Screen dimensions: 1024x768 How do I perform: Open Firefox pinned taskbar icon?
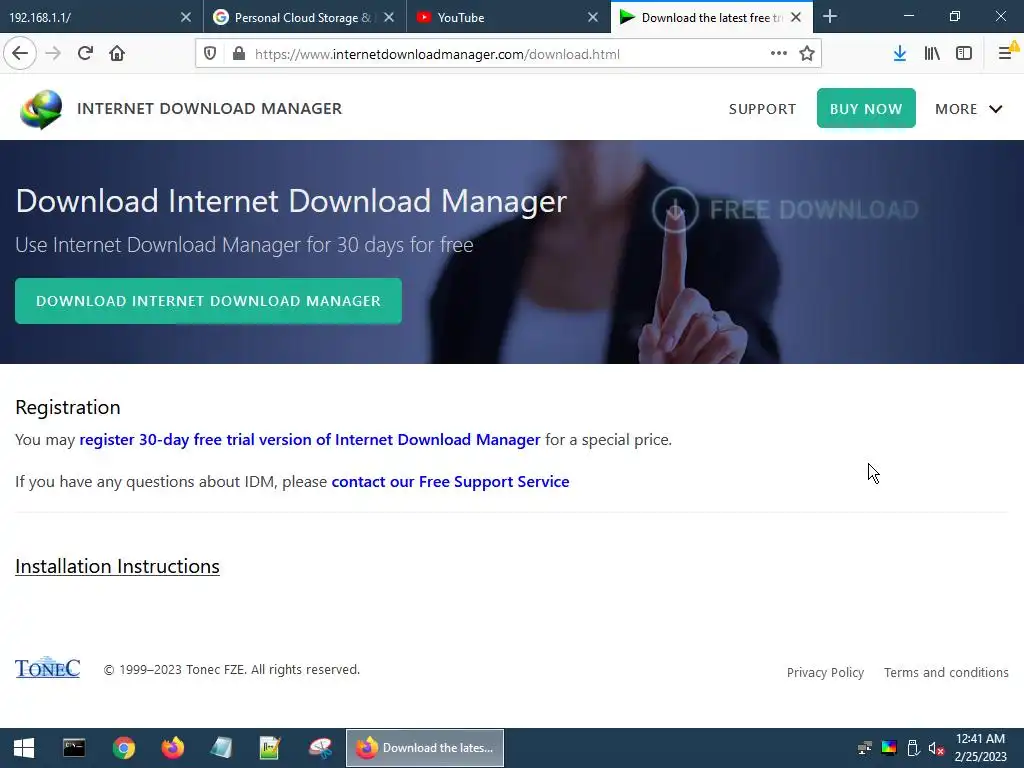173,748
